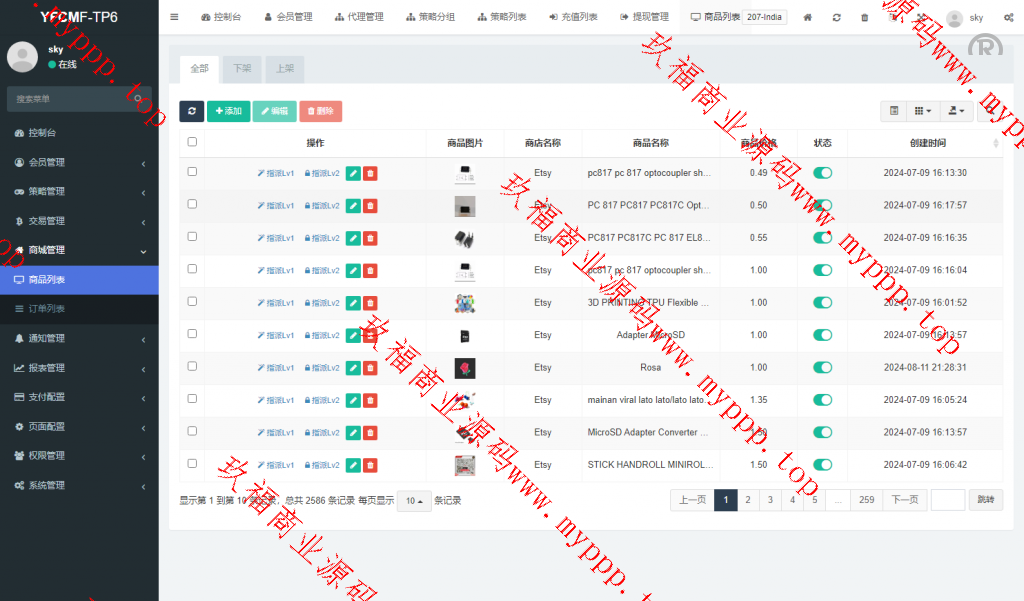Click red delete icon for the Adapter MicroSD row
Screen dimensions: 1024x601
click(370, 336)
